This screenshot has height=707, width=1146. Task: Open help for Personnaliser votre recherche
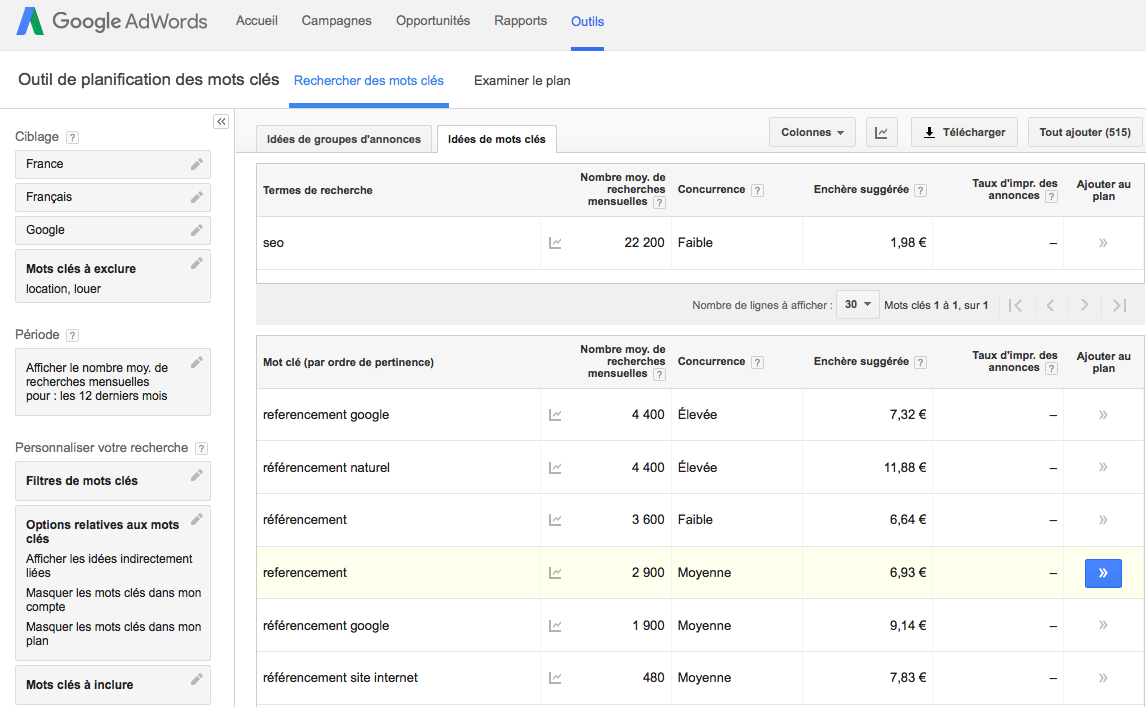[202, 448]
